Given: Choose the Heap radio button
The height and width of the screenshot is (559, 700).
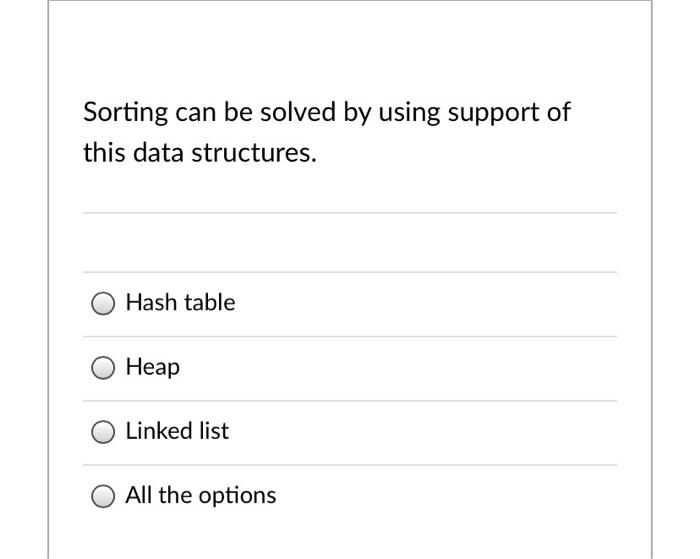Looking at the screenshot, I should pos(103,368).
